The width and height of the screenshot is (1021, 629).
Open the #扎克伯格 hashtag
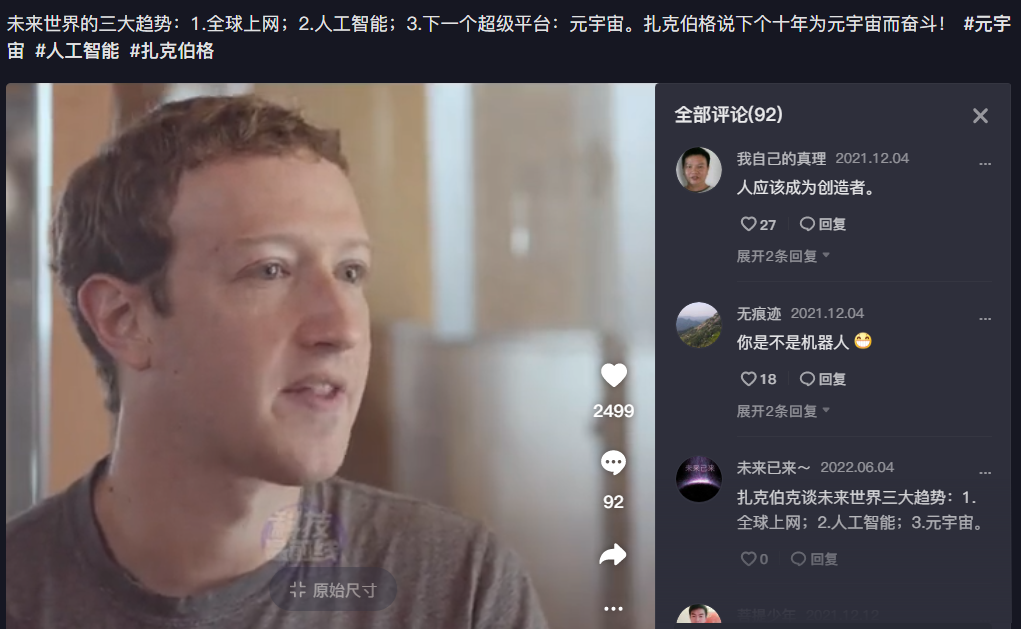(172, 51)
